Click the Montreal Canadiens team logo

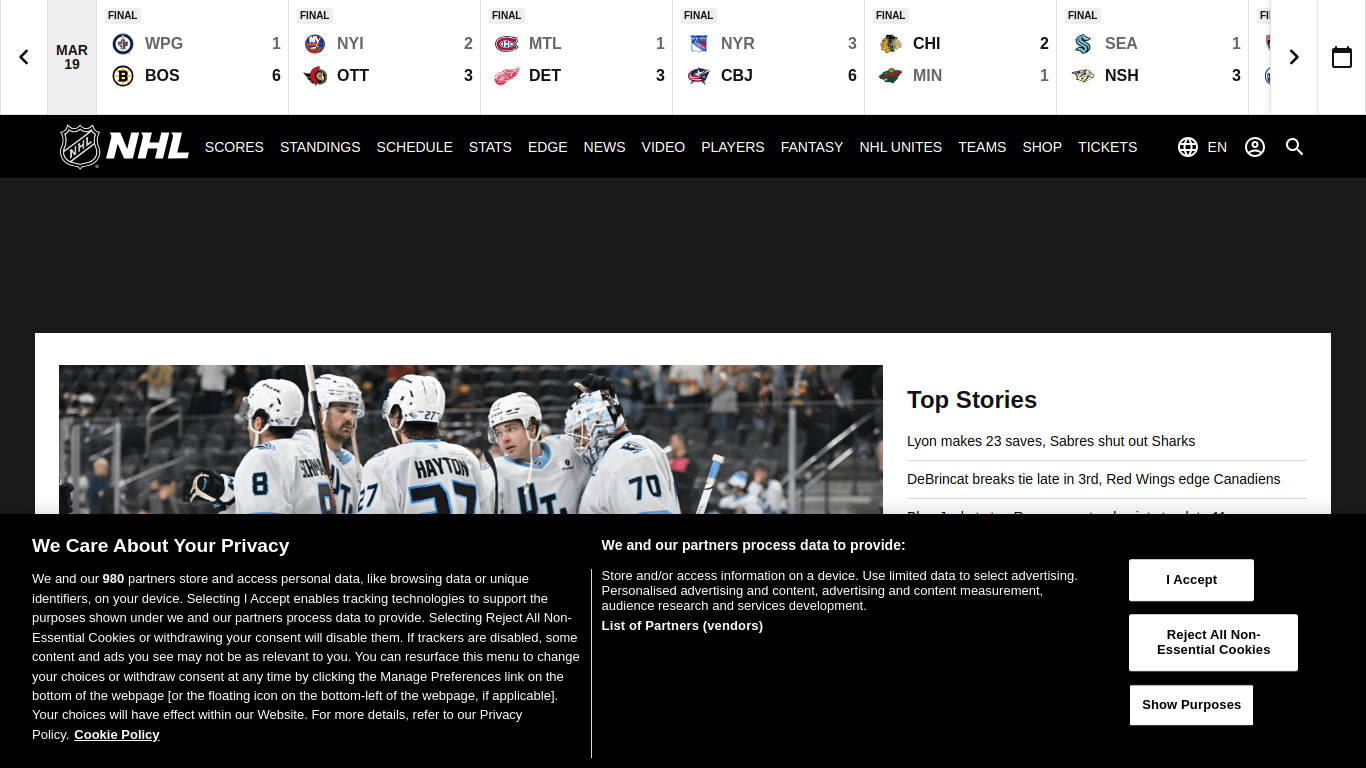(507, 43)
